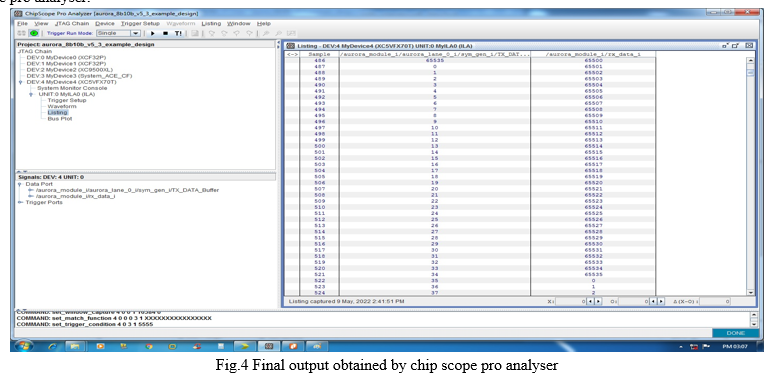Open System Monitor Console tree item
Screen dimensions: 782x377
point(72,88)
